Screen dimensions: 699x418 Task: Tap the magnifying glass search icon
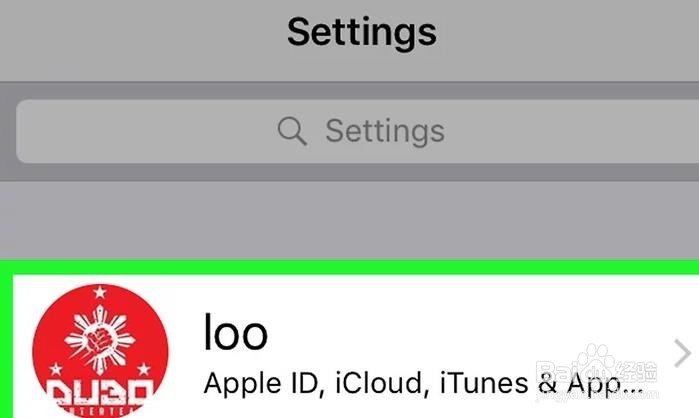(x=292, y=131)
